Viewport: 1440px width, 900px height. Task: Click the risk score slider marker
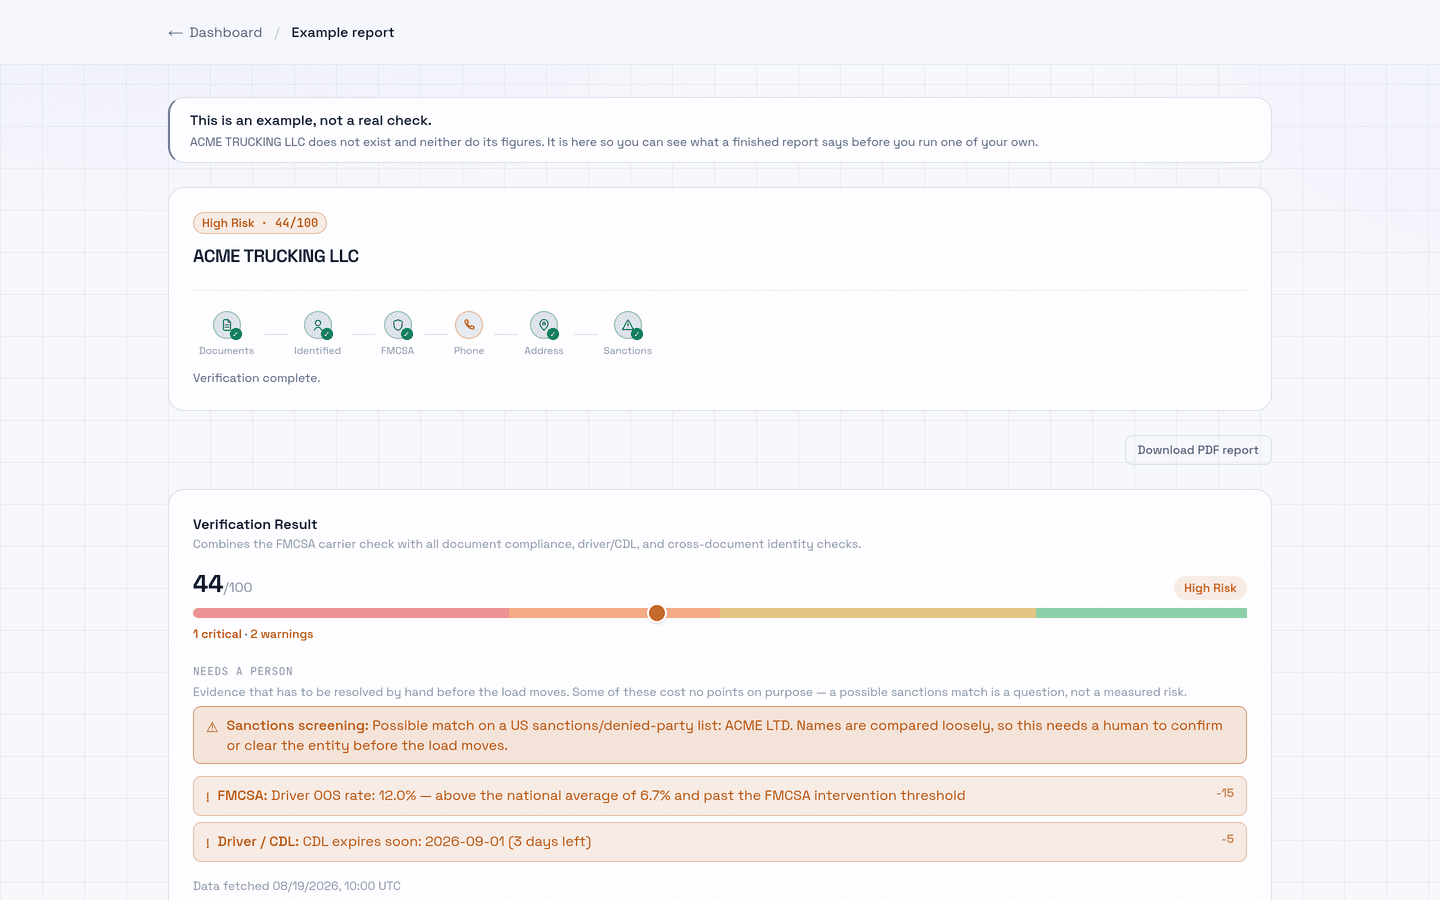657,613
